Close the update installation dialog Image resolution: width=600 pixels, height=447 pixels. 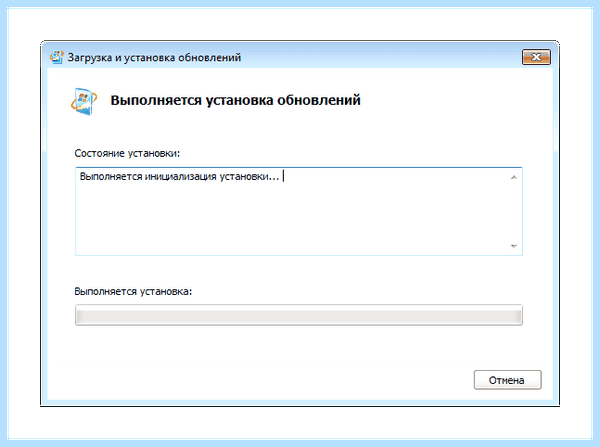[536, 57]
